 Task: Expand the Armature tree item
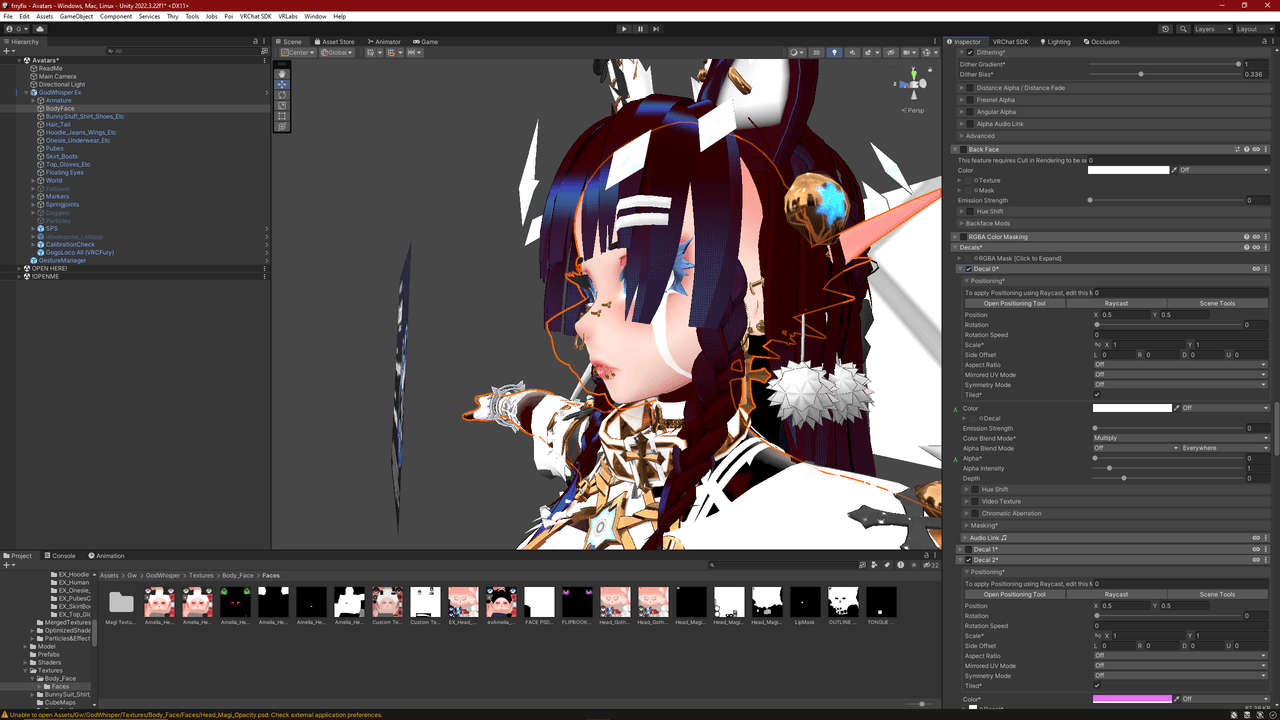[x=34, y=100]
